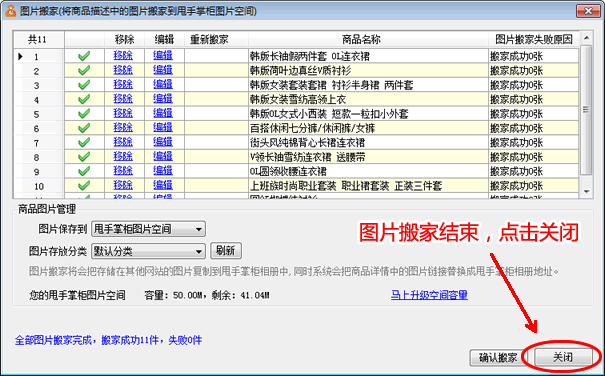Select row 9 OL圆领收腰连衣裙

click(x=296, y=171)
